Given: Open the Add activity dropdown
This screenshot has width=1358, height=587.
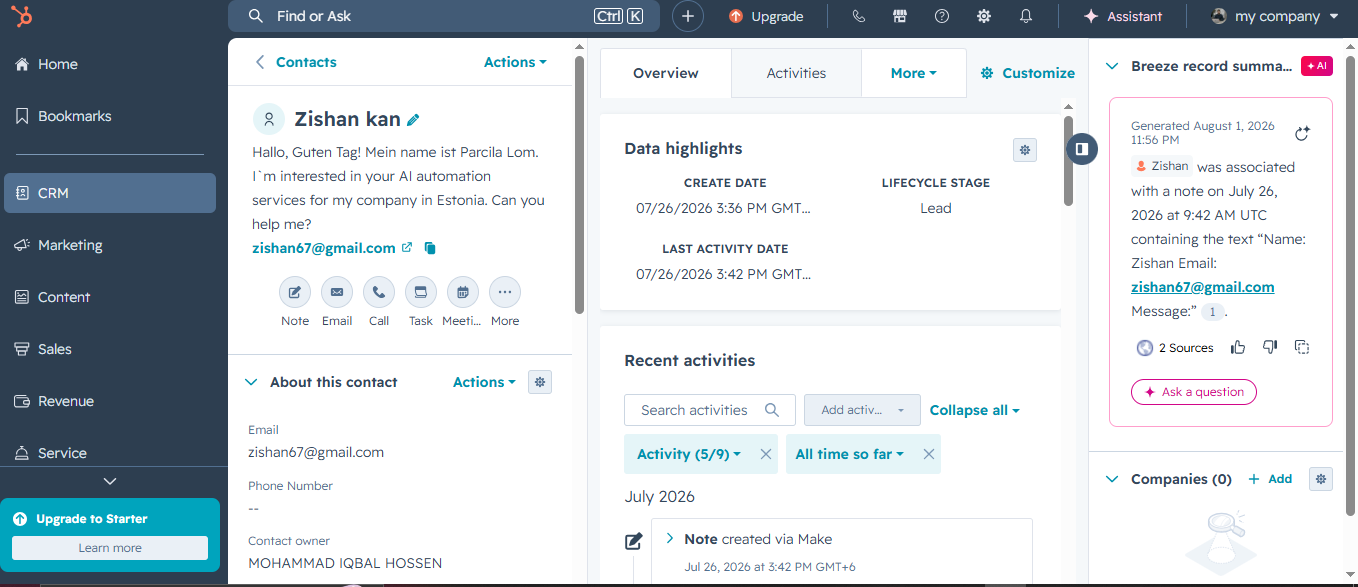Looking at the screenshot, I should [862, 410].
